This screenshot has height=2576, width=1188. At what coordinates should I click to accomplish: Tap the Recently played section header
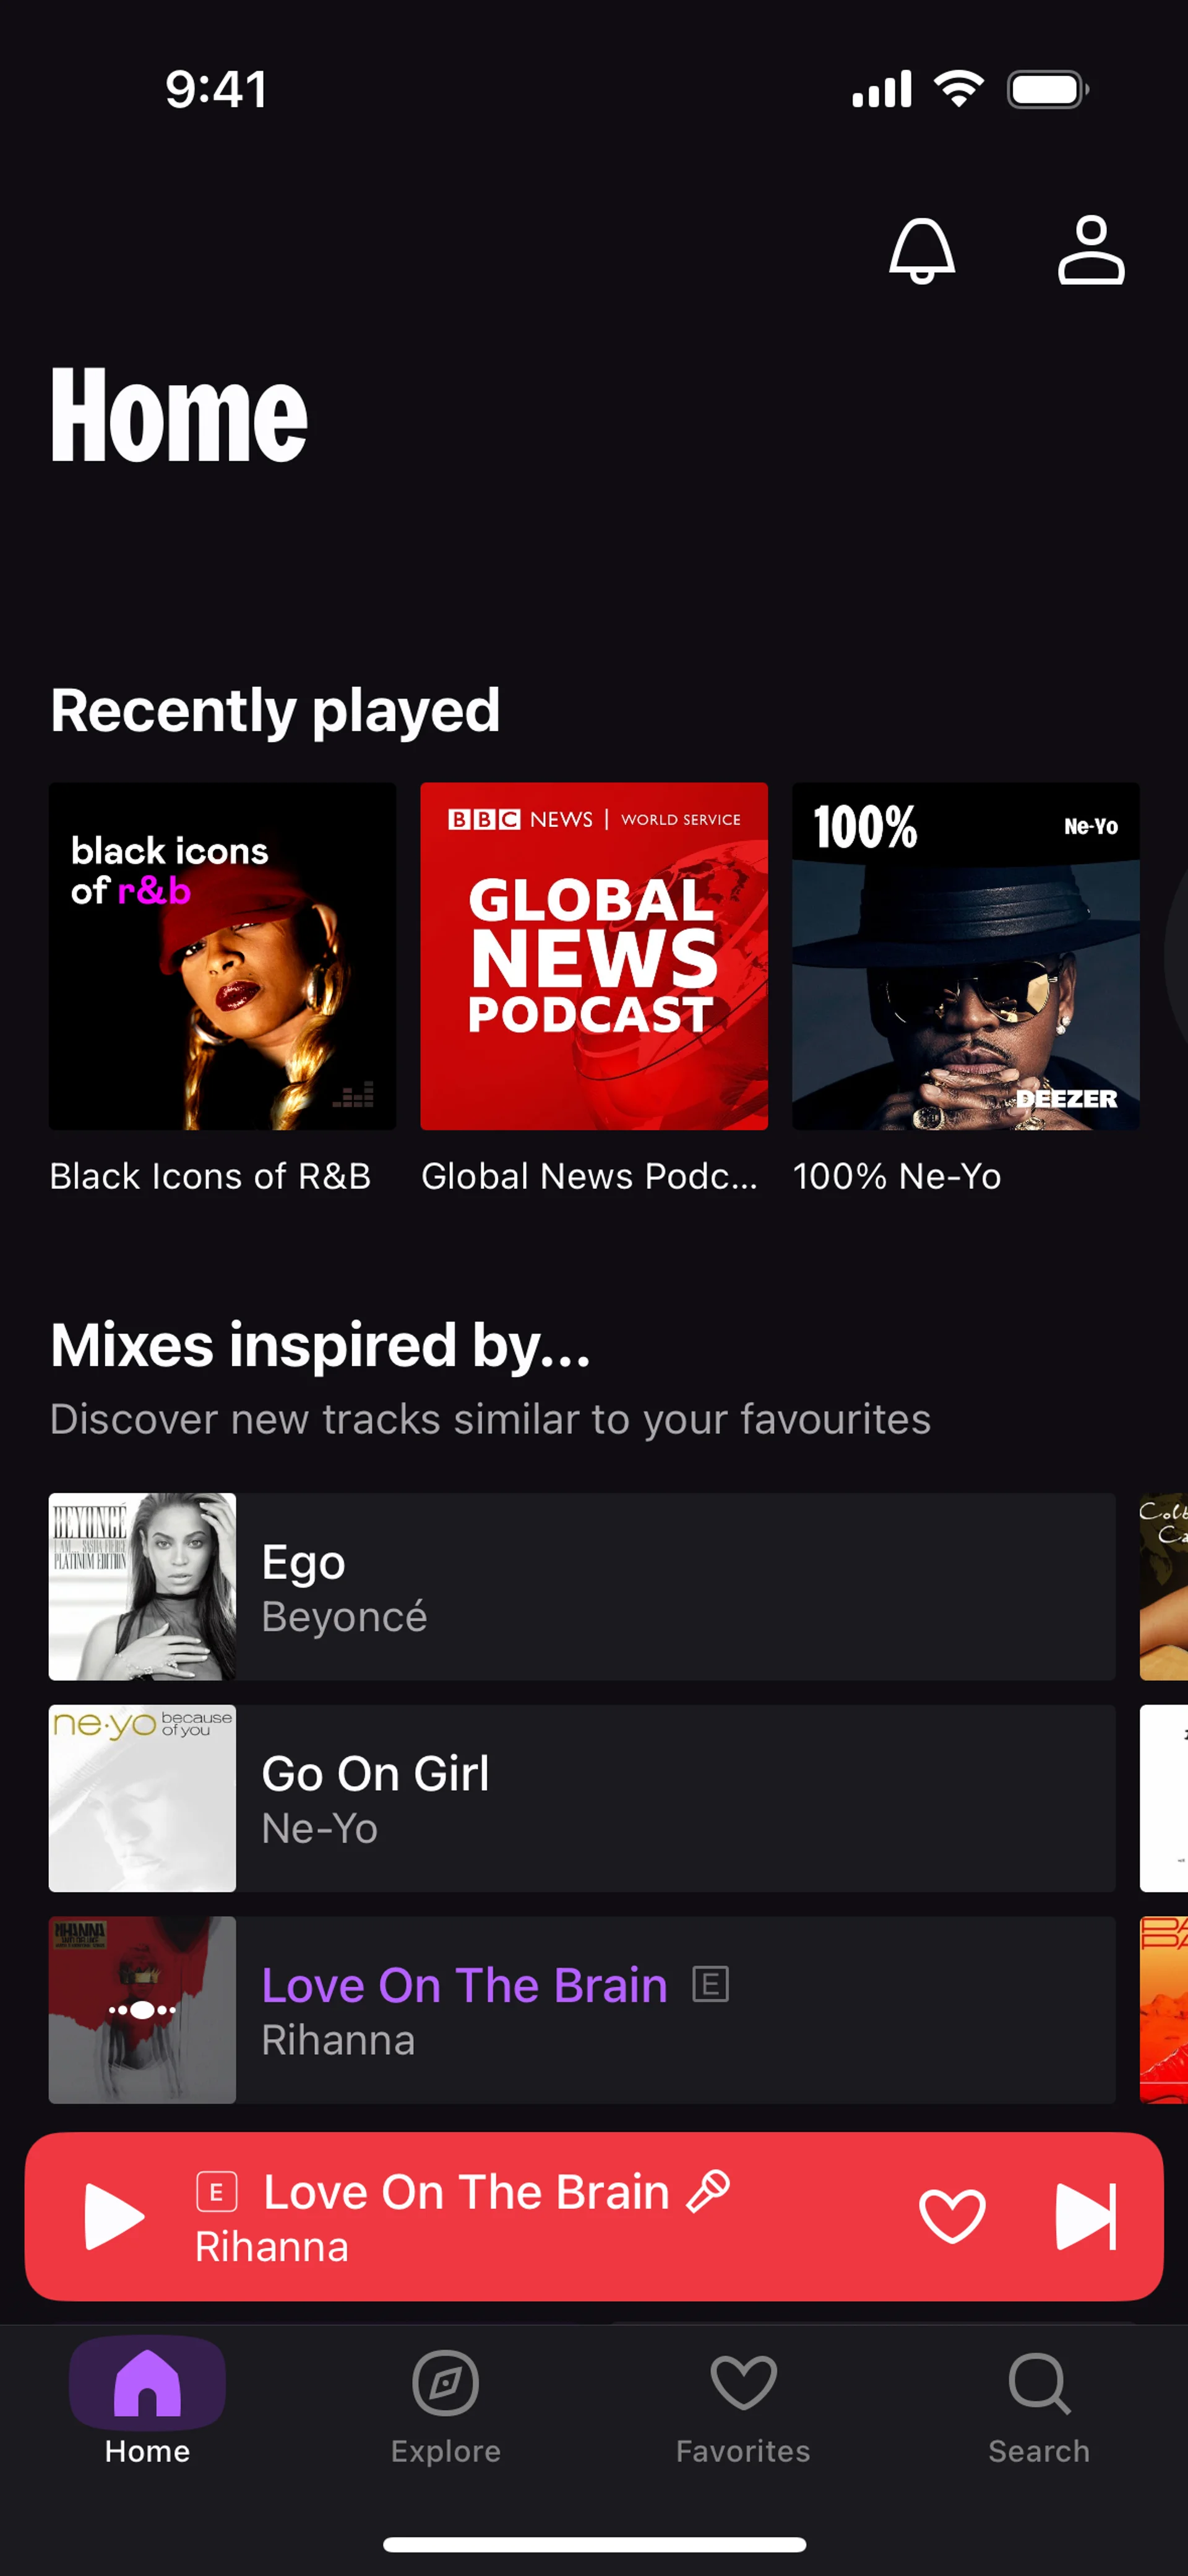(275, 710)
